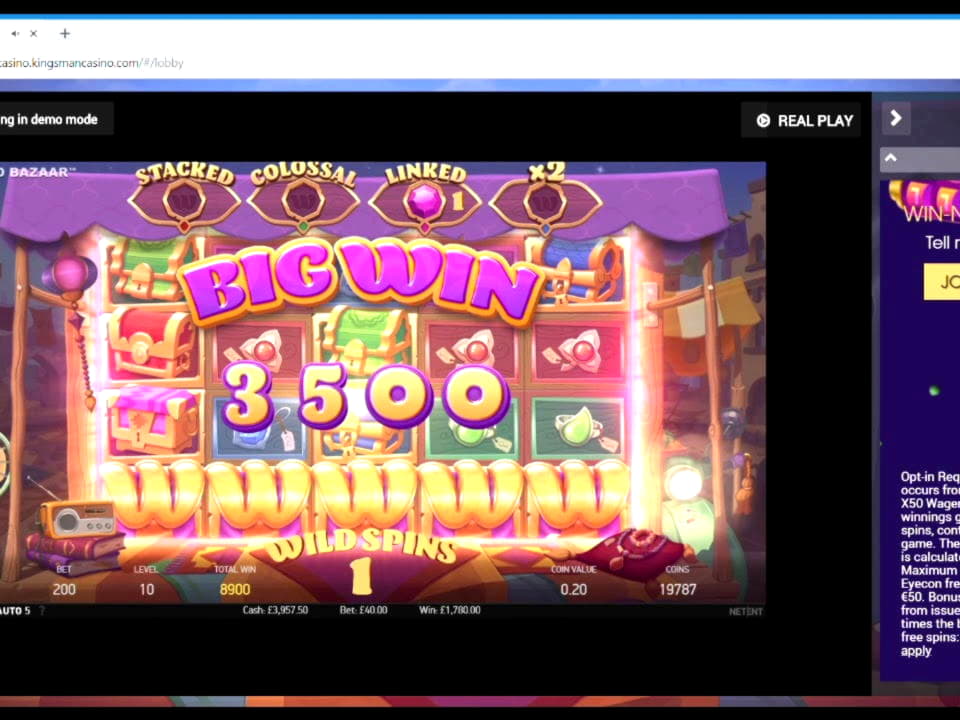Screen dimensions: 960x720
Task: Mute the tab via speaker icon
Action: pos(15,34)
